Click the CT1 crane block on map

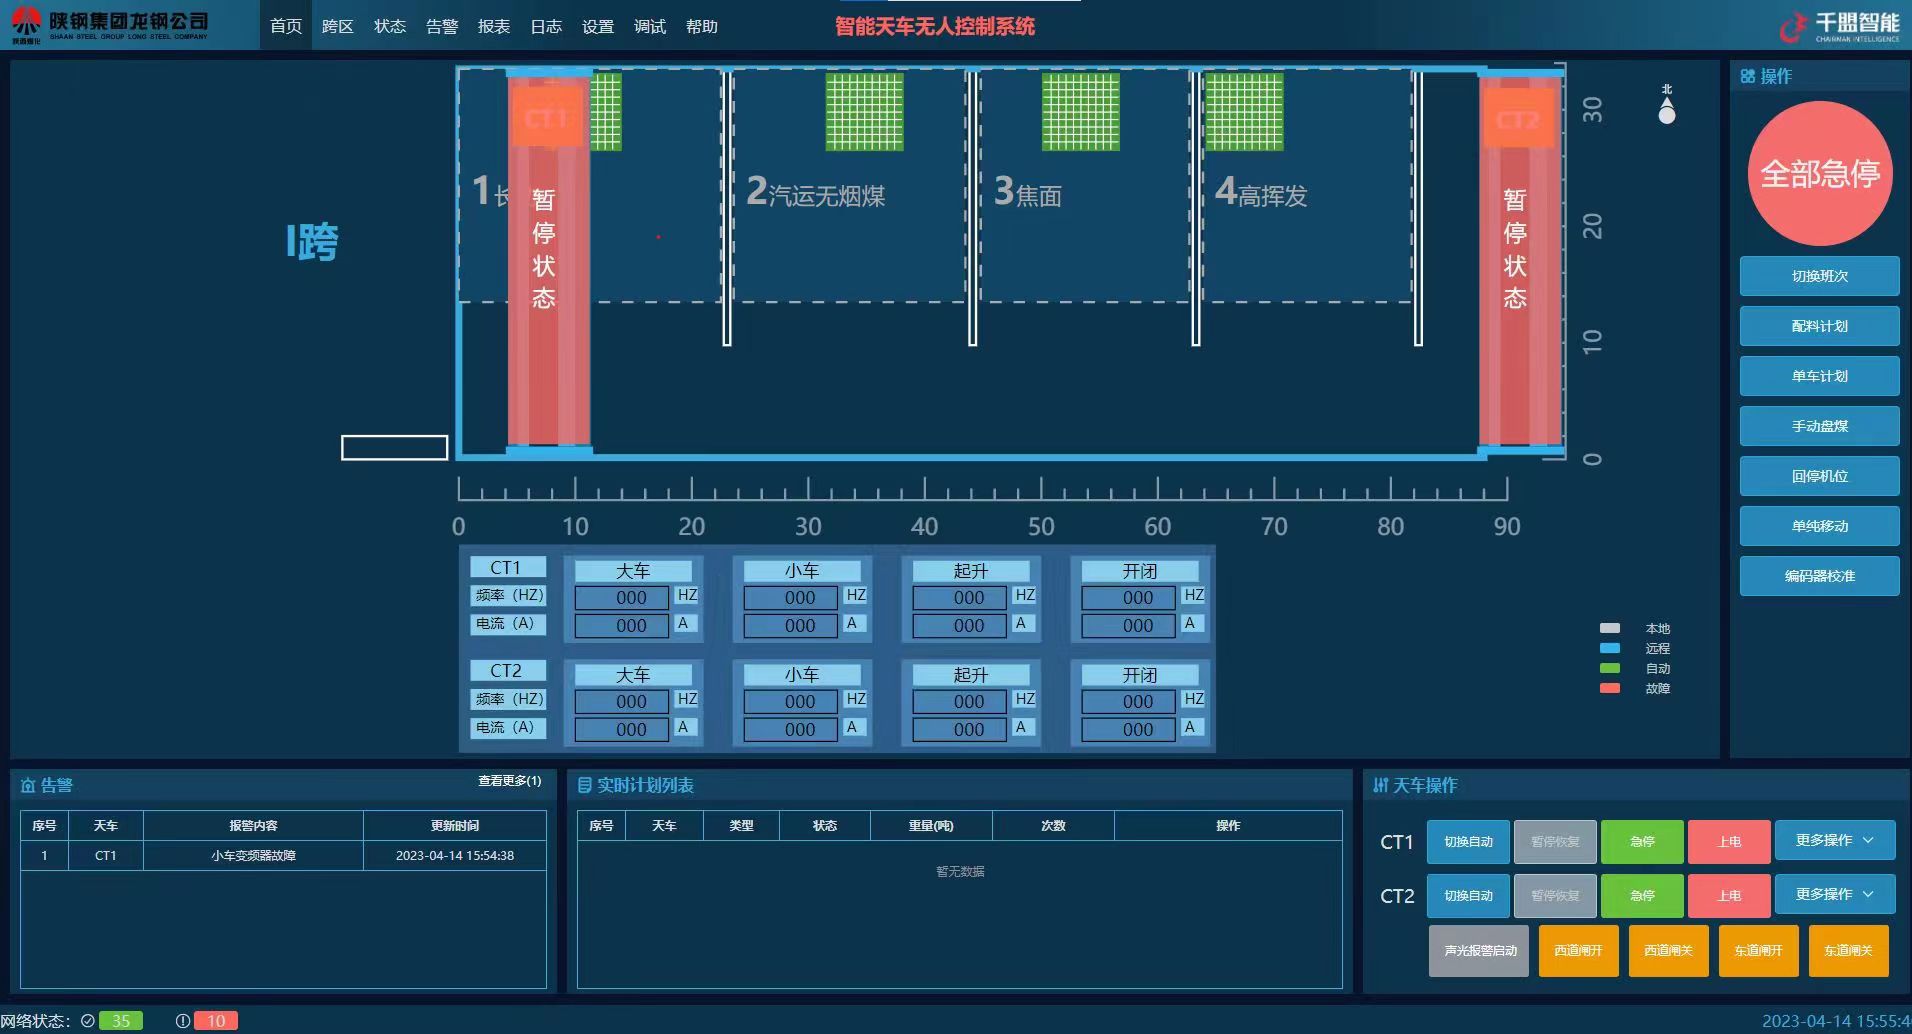click(545, 120)
